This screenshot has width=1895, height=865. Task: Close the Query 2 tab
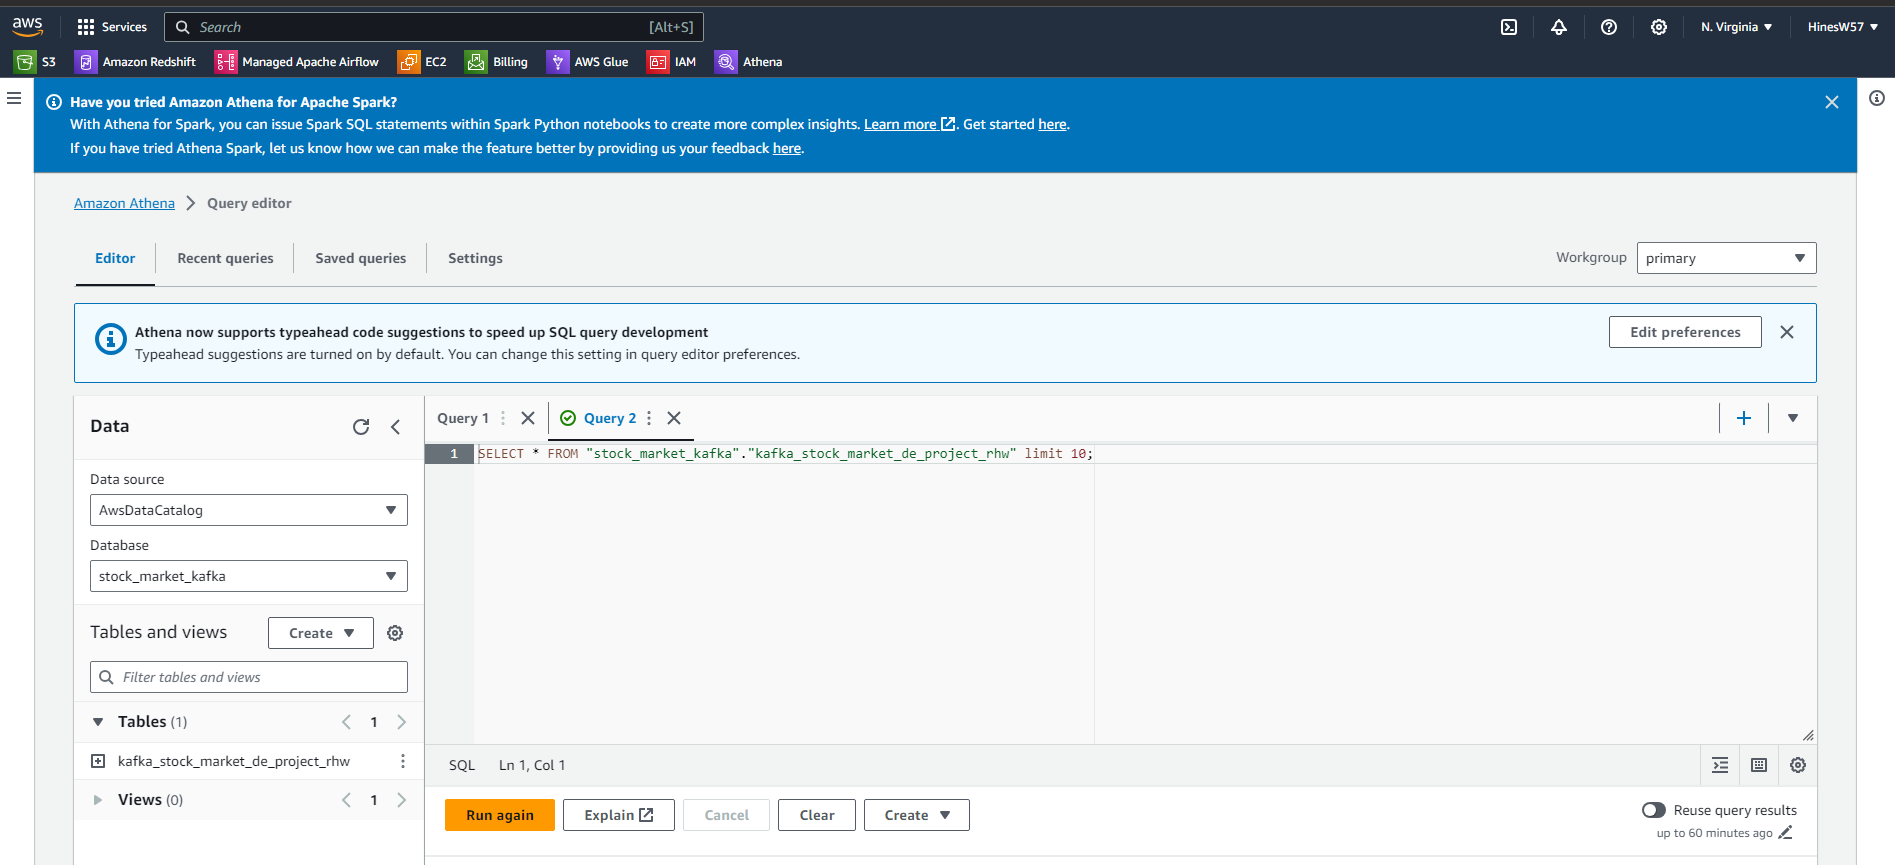click(x=674, y=418)
